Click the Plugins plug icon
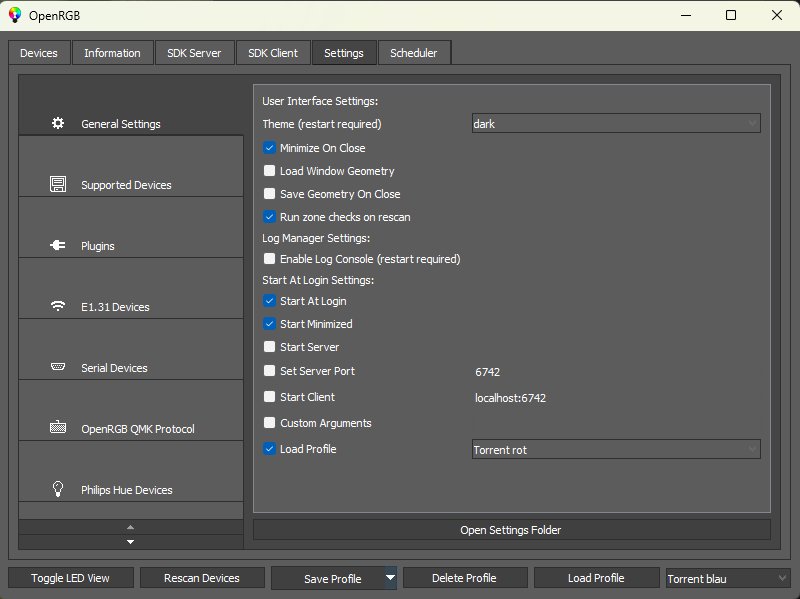The image size is (800, 599). point(58,245)
